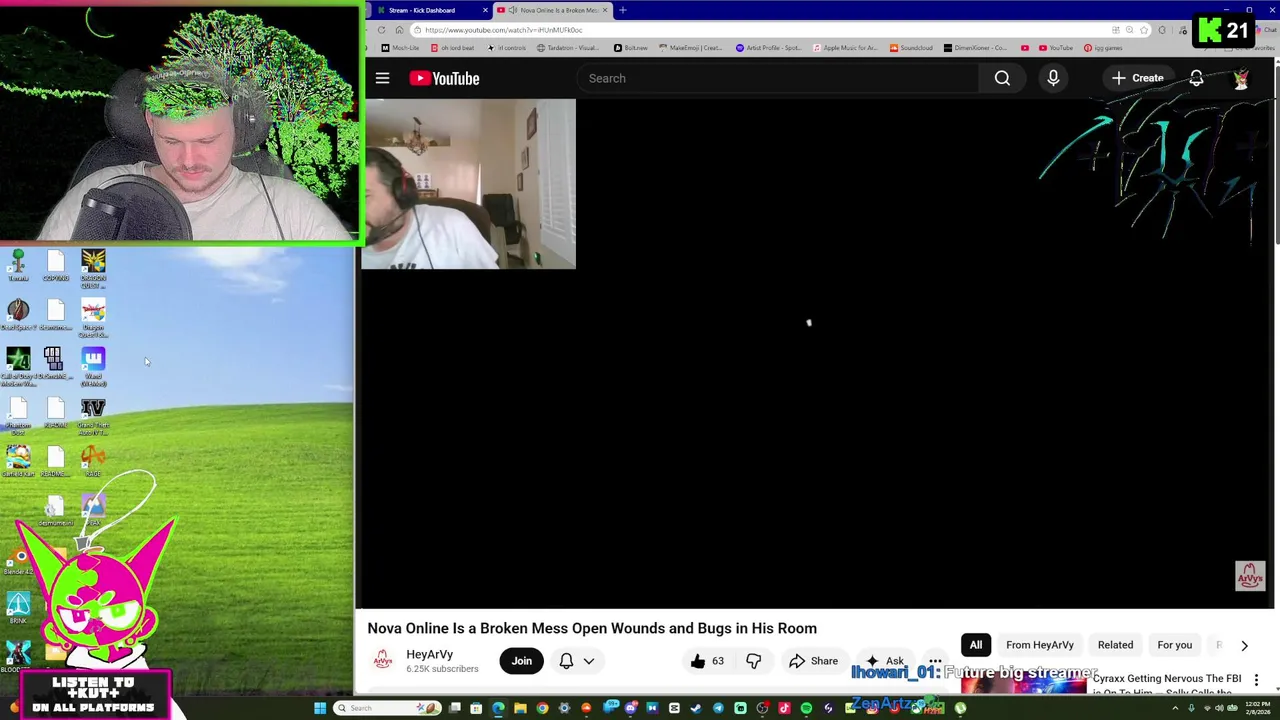Screen dimensions: 1280x720
Task: Go to the YouTube home logo
Action: pos(444,78)
